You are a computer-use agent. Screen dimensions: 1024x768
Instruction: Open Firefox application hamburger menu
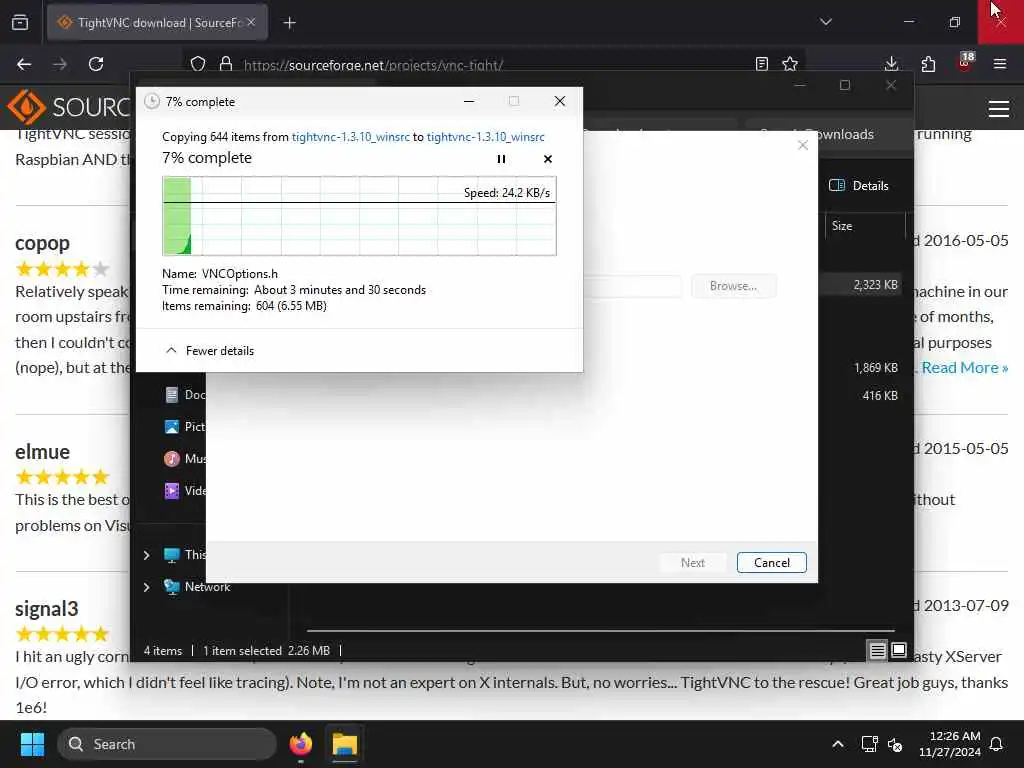1000,64
